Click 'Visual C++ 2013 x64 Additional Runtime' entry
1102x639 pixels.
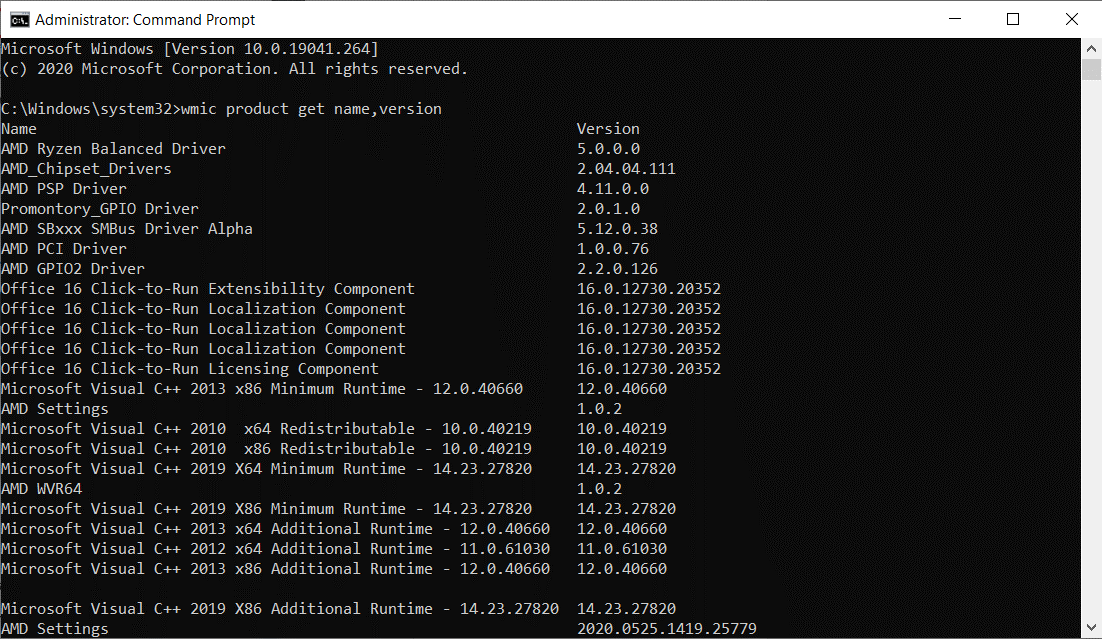276,529
